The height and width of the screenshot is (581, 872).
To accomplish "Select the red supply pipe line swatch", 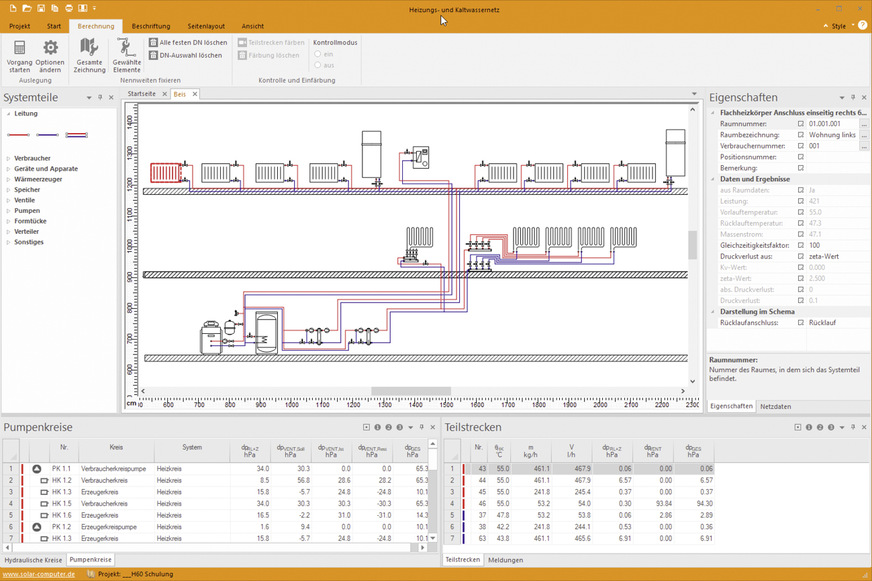I will click(x=17, y=134).
